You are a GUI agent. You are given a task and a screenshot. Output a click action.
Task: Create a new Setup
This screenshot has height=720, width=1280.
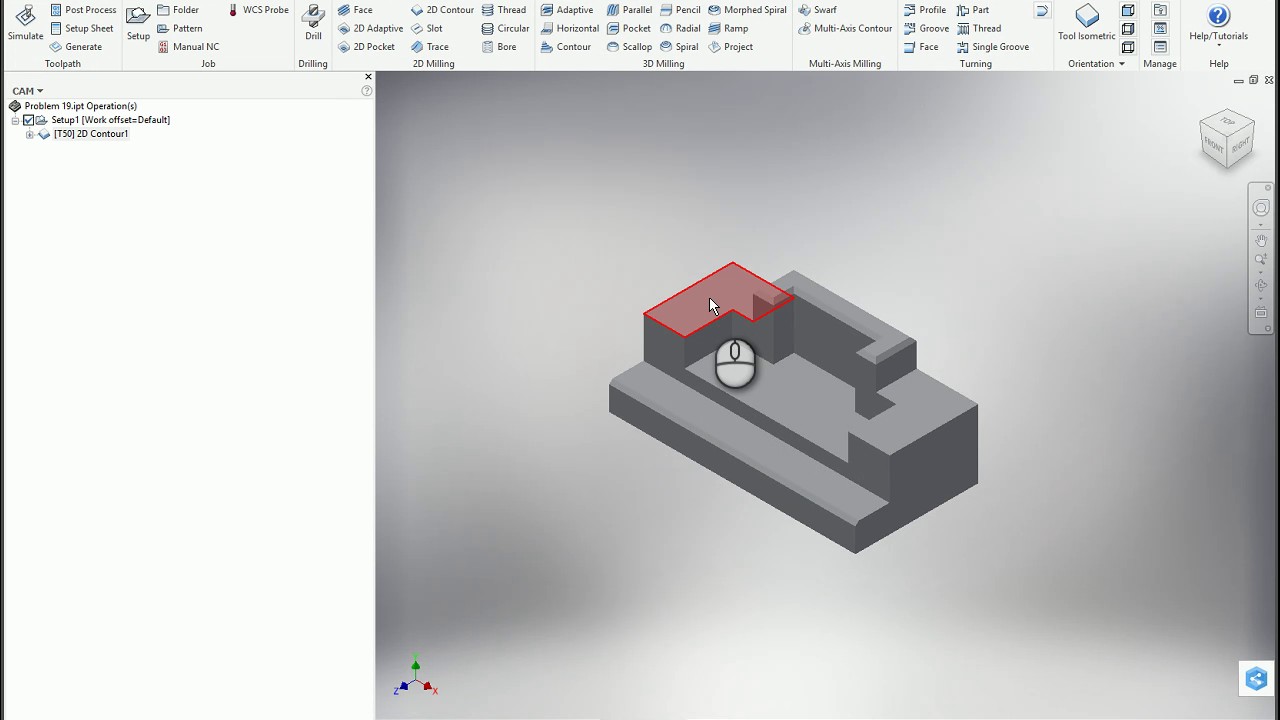click(138, 23)
